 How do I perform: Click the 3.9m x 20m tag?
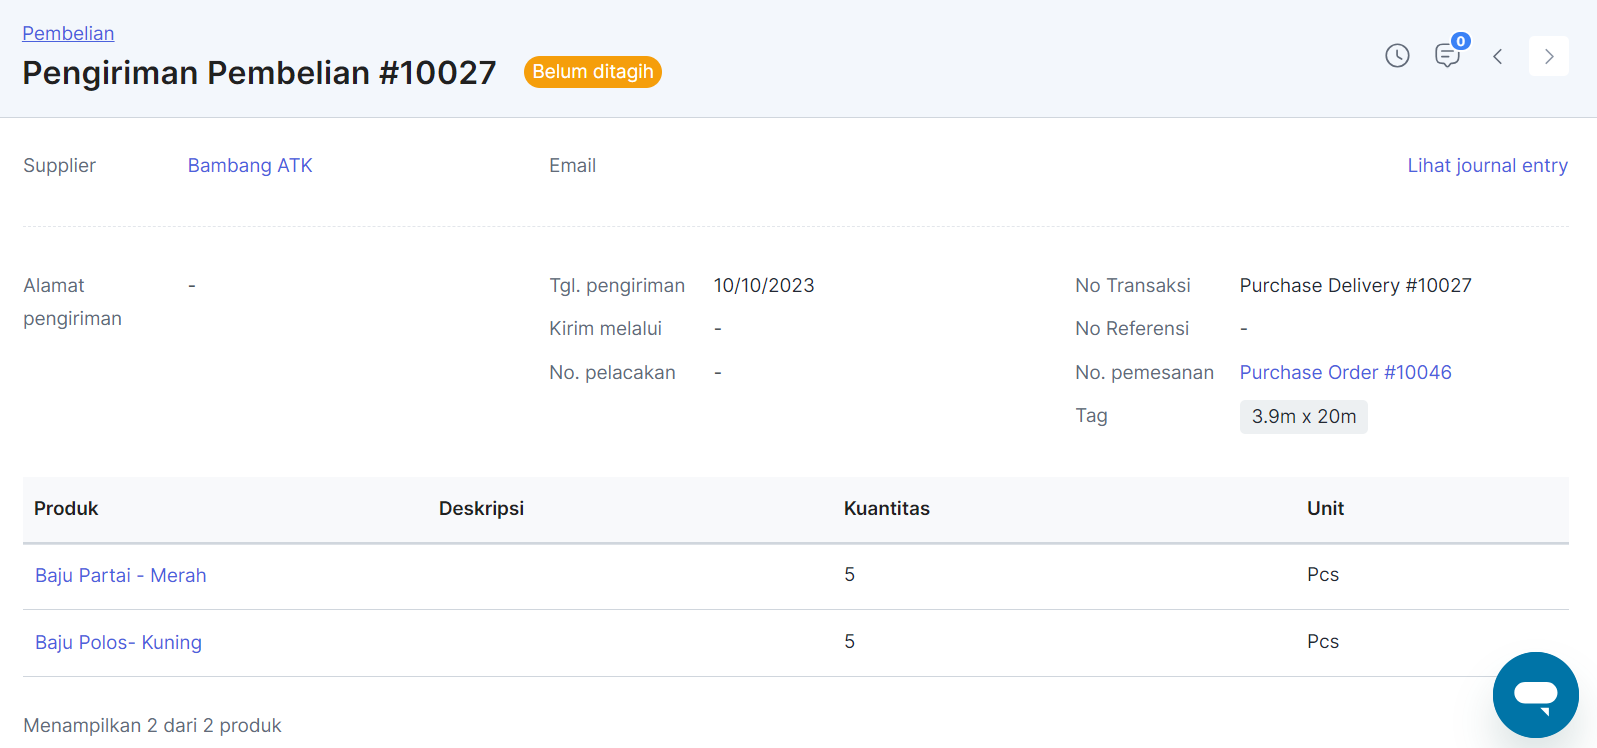(x=1303, y=417)
